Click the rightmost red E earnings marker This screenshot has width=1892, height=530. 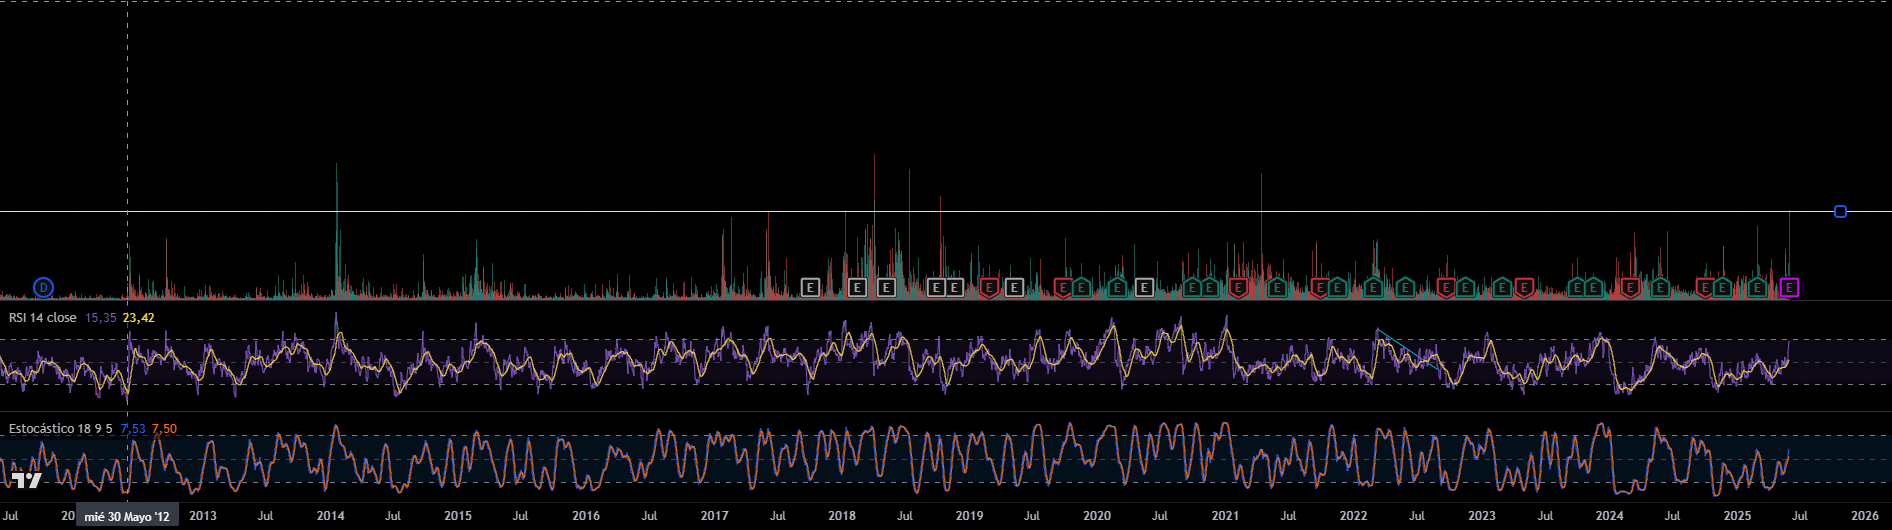click(1705, 288)
